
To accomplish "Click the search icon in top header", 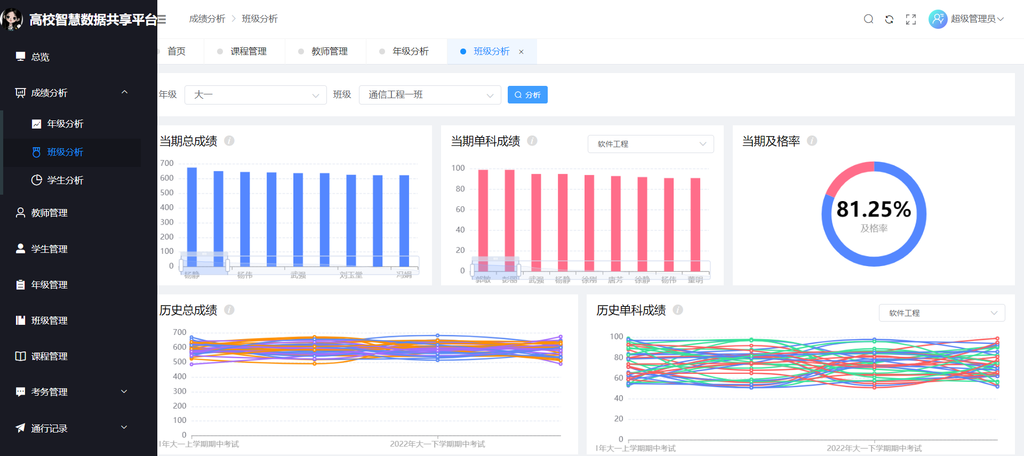I will [x=868, y=19].
